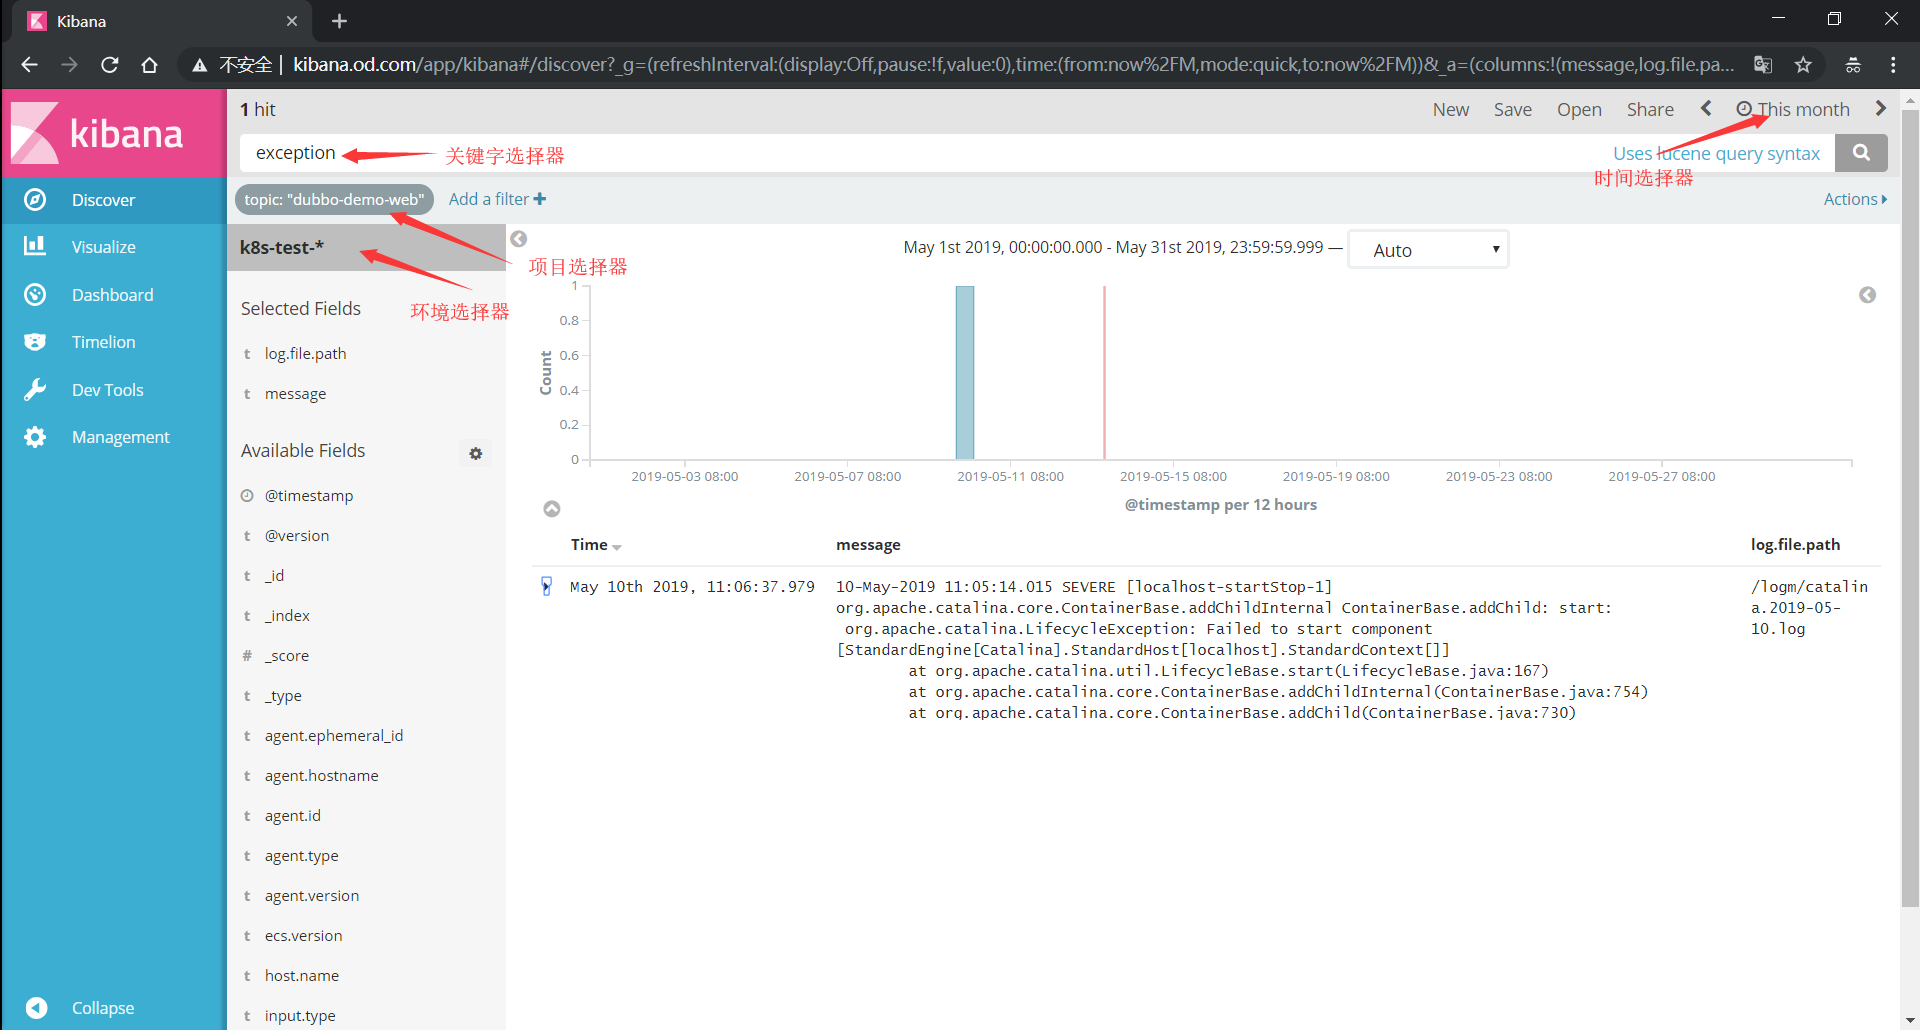Screen dimensions: 1920x1030
Task: Open the Auto interval dropdown
Action: [x=1428, y=249]
